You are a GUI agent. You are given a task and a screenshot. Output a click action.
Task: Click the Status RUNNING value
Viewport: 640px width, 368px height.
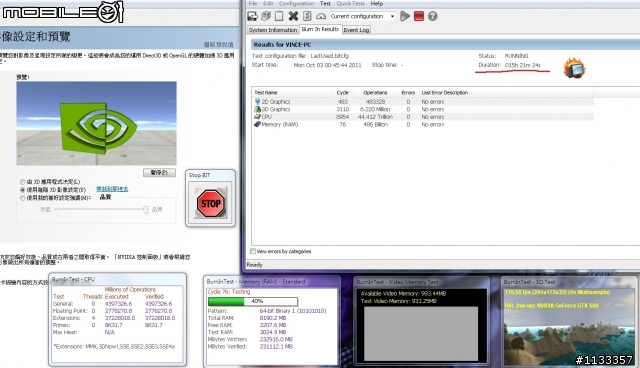(x=516, y=56)
